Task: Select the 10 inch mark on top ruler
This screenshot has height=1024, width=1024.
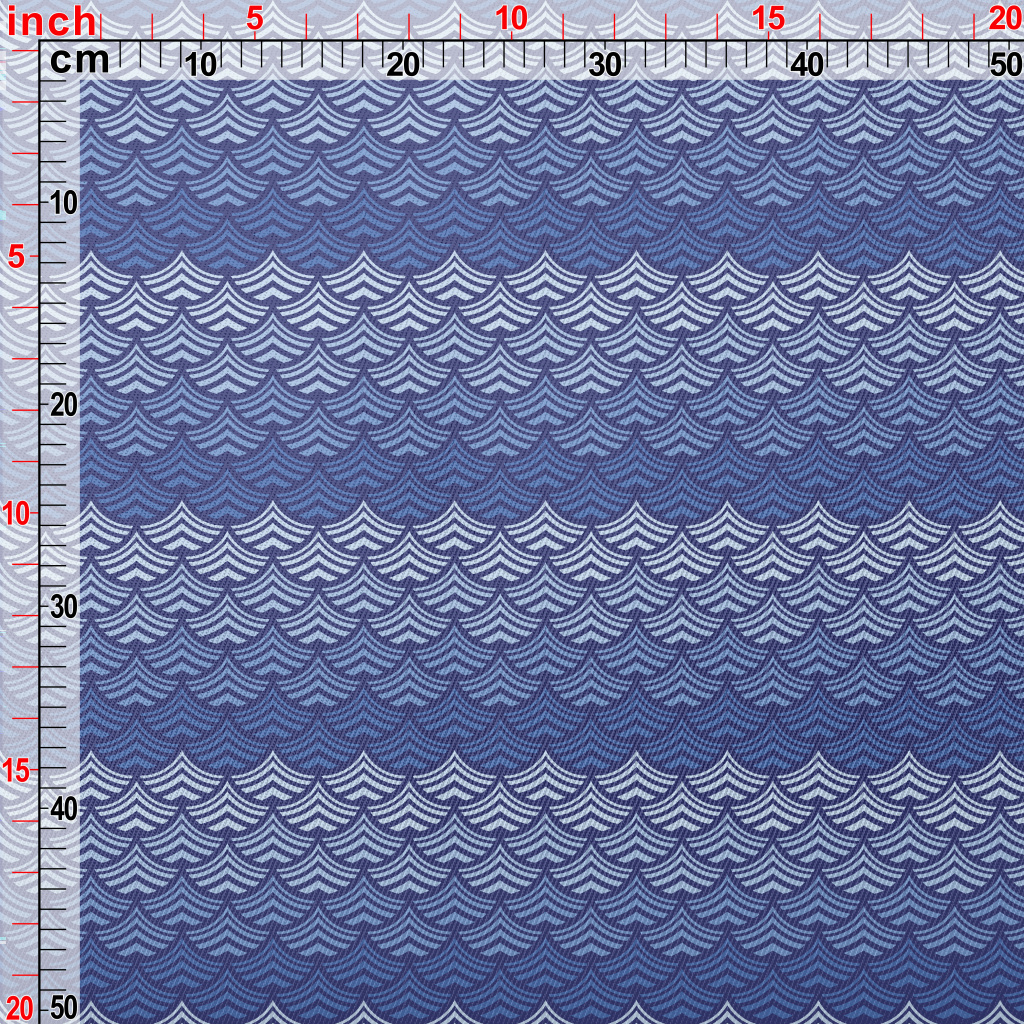Action: pos(511,18)
